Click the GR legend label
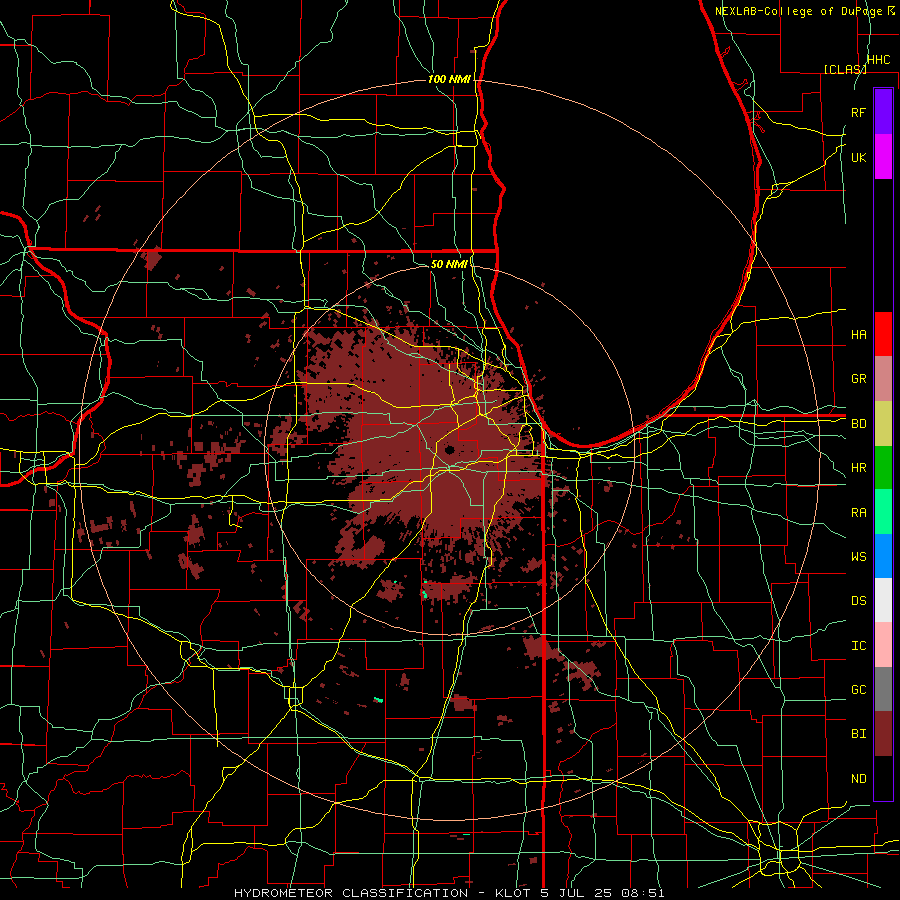 (859, 379)
